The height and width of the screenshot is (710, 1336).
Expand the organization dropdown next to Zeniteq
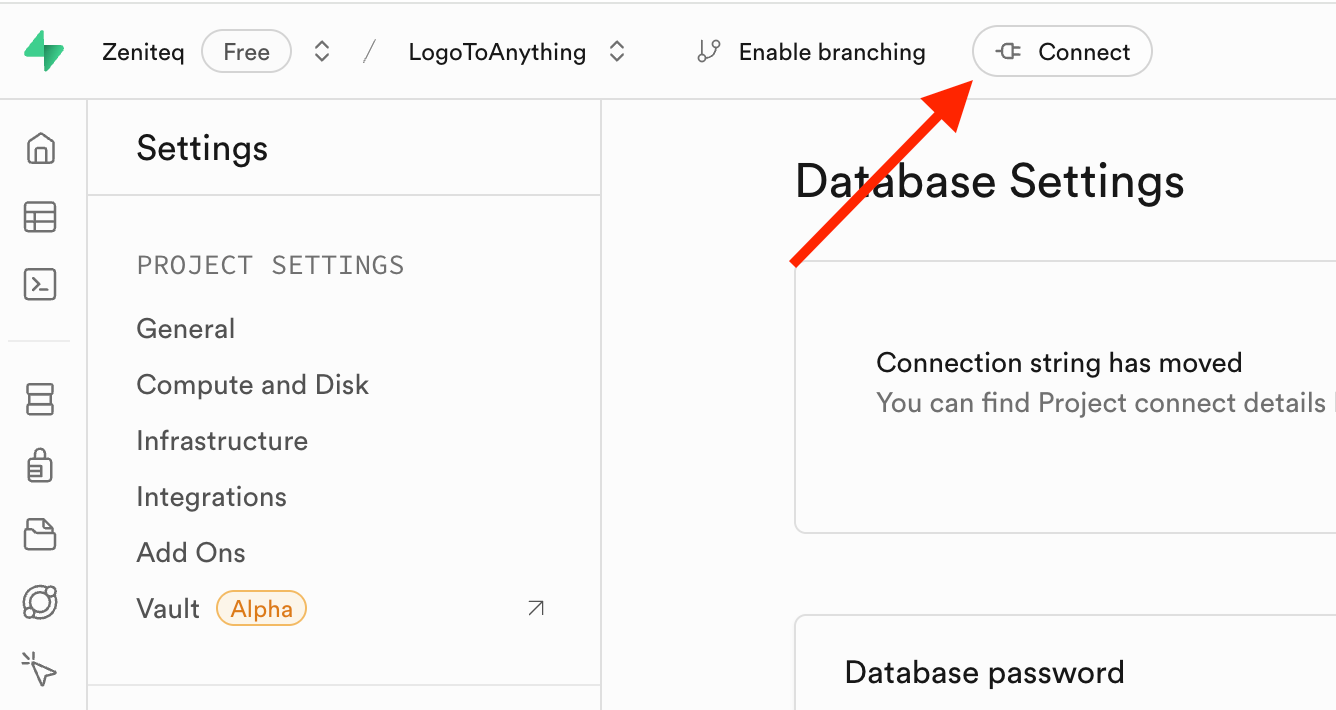tap(322, 51)
